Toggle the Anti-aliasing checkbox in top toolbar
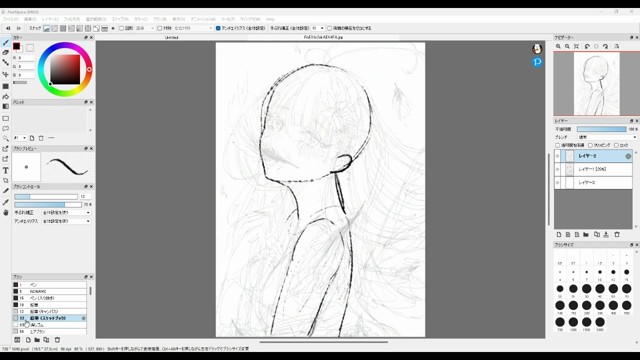 (x=218, y=28)
